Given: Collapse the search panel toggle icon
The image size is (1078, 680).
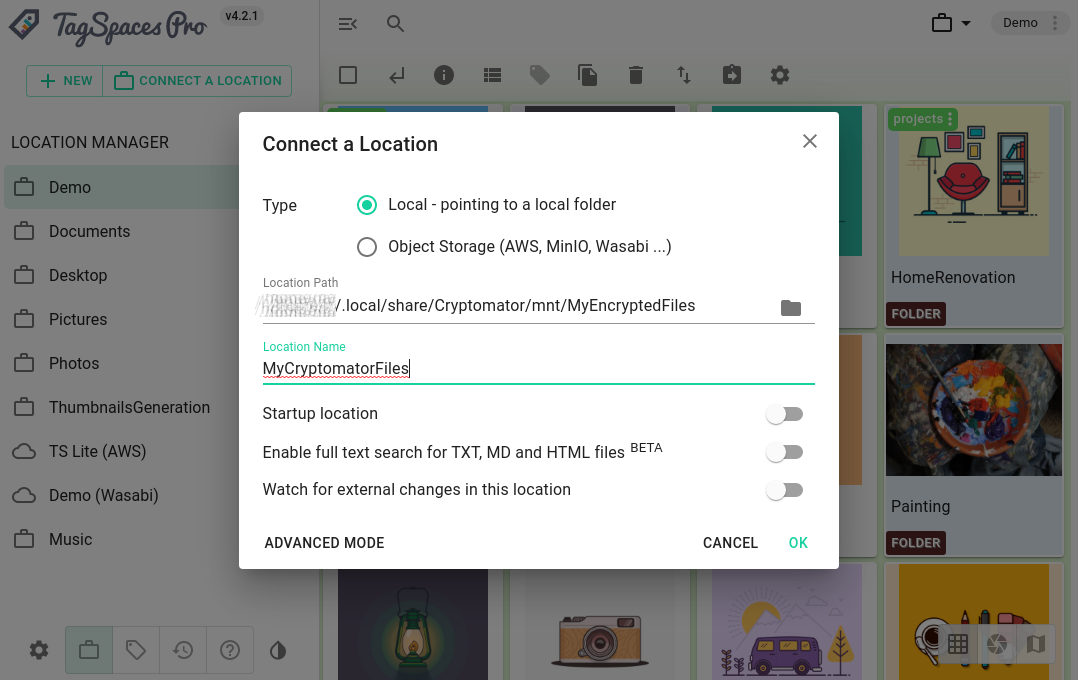Looking at the screenshot, I should coord(348,23).
